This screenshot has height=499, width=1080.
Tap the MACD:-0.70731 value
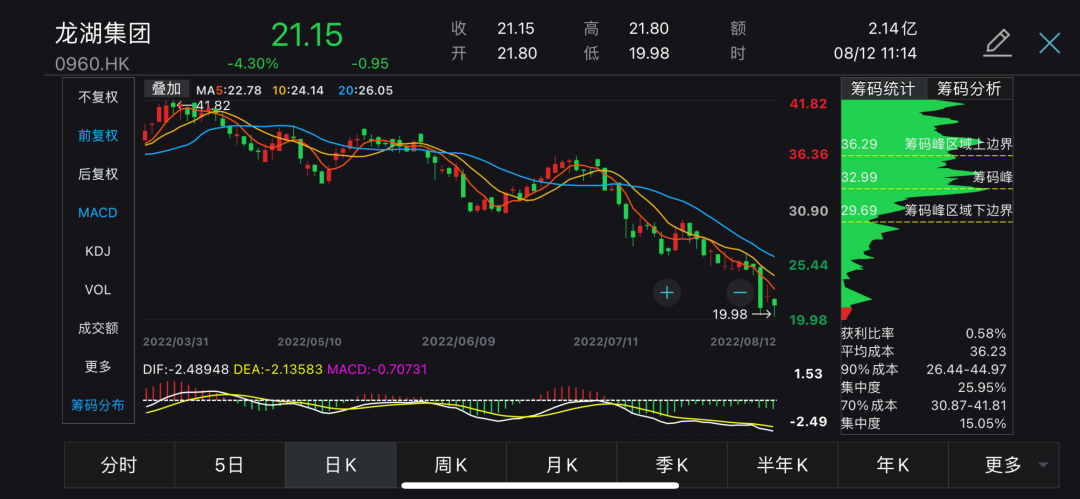377,369
